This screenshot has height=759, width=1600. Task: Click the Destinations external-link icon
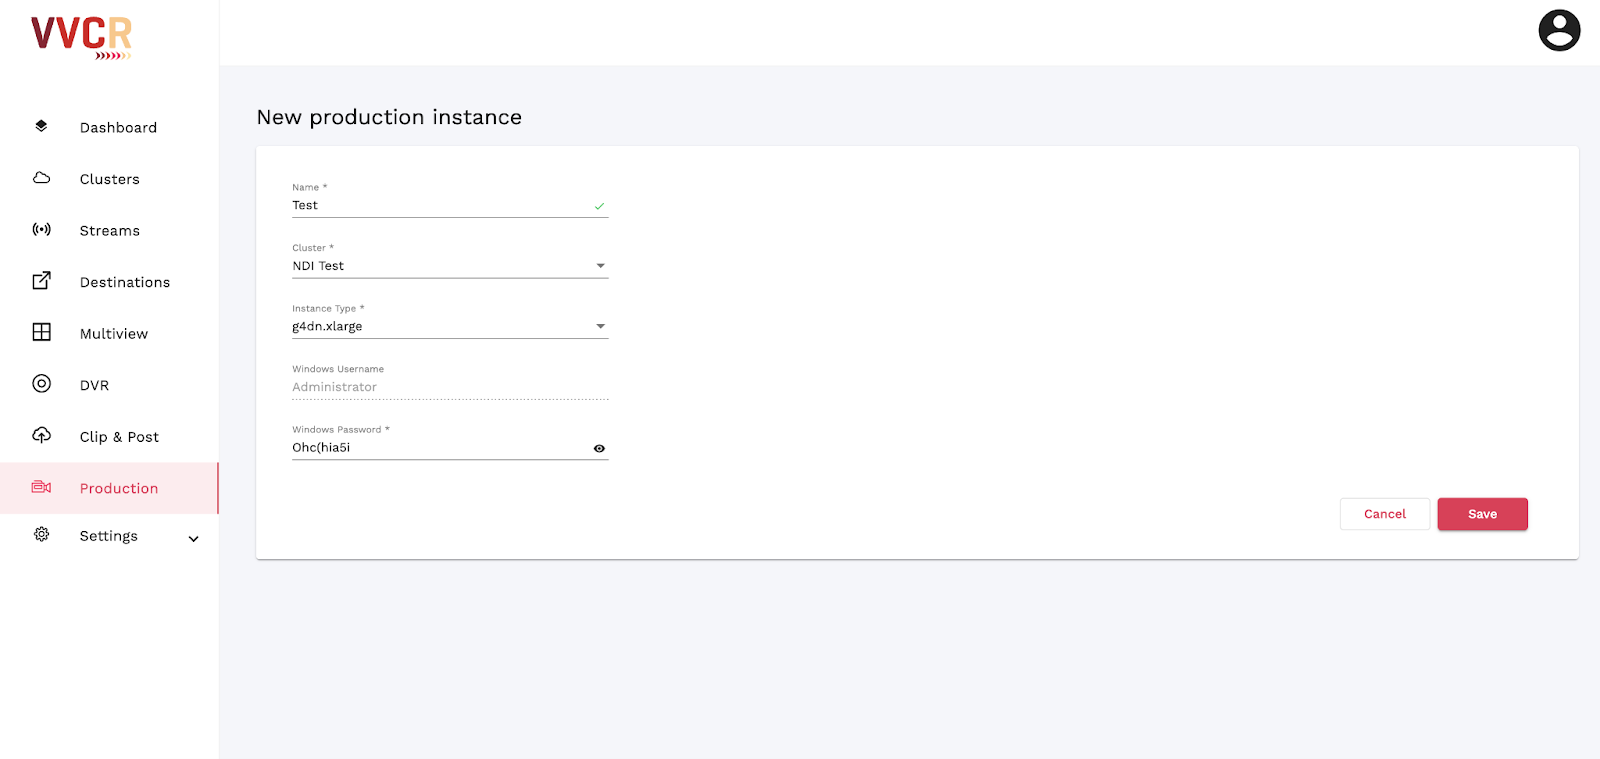point(41,281)
